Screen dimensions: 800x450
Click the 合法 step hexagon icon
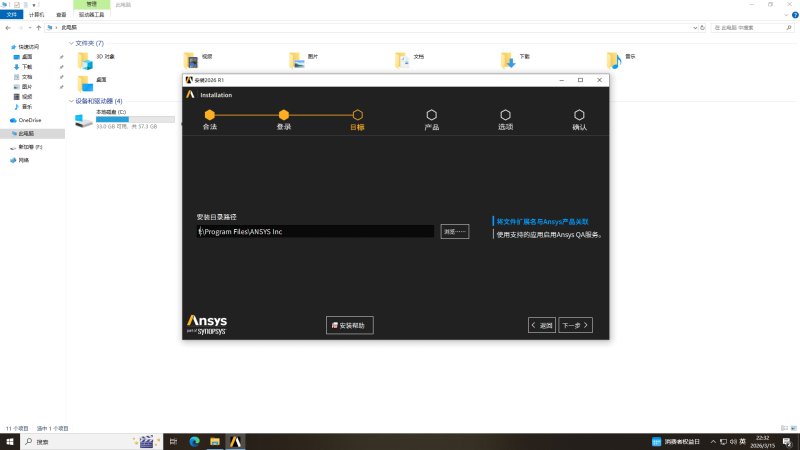tap(210, 115)
